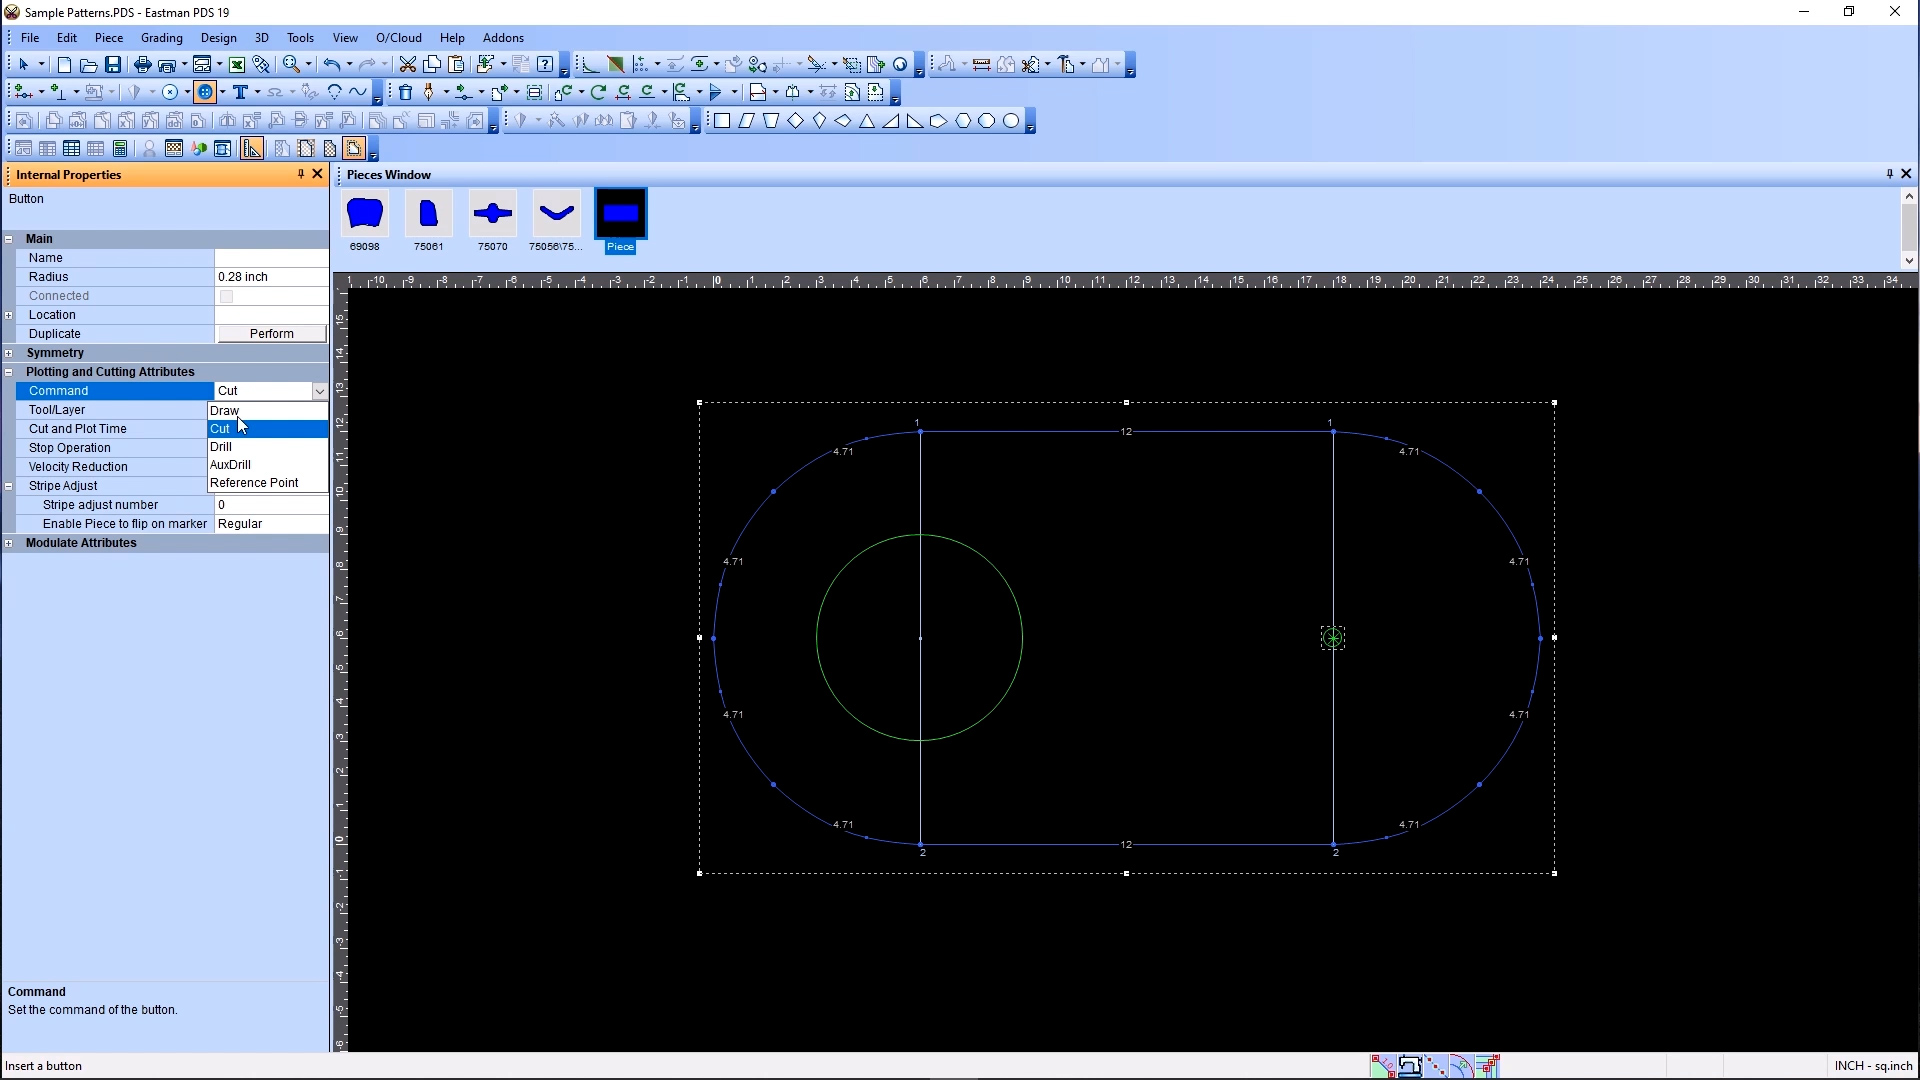Open the Piece menu in menu bar
Viewport: 1920px width, 1080px height.
click(108, 37)
